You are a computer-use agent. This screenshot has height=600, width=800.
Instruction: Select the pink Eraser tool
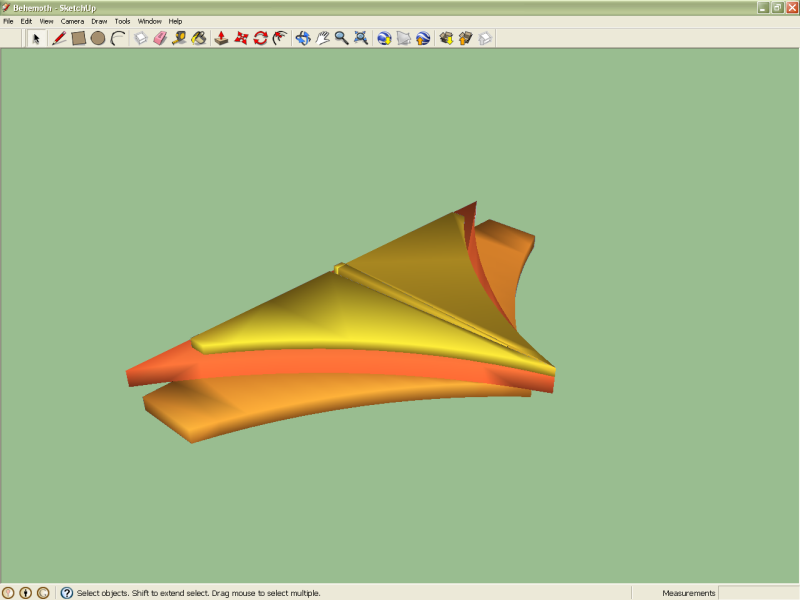pos(160,38)
